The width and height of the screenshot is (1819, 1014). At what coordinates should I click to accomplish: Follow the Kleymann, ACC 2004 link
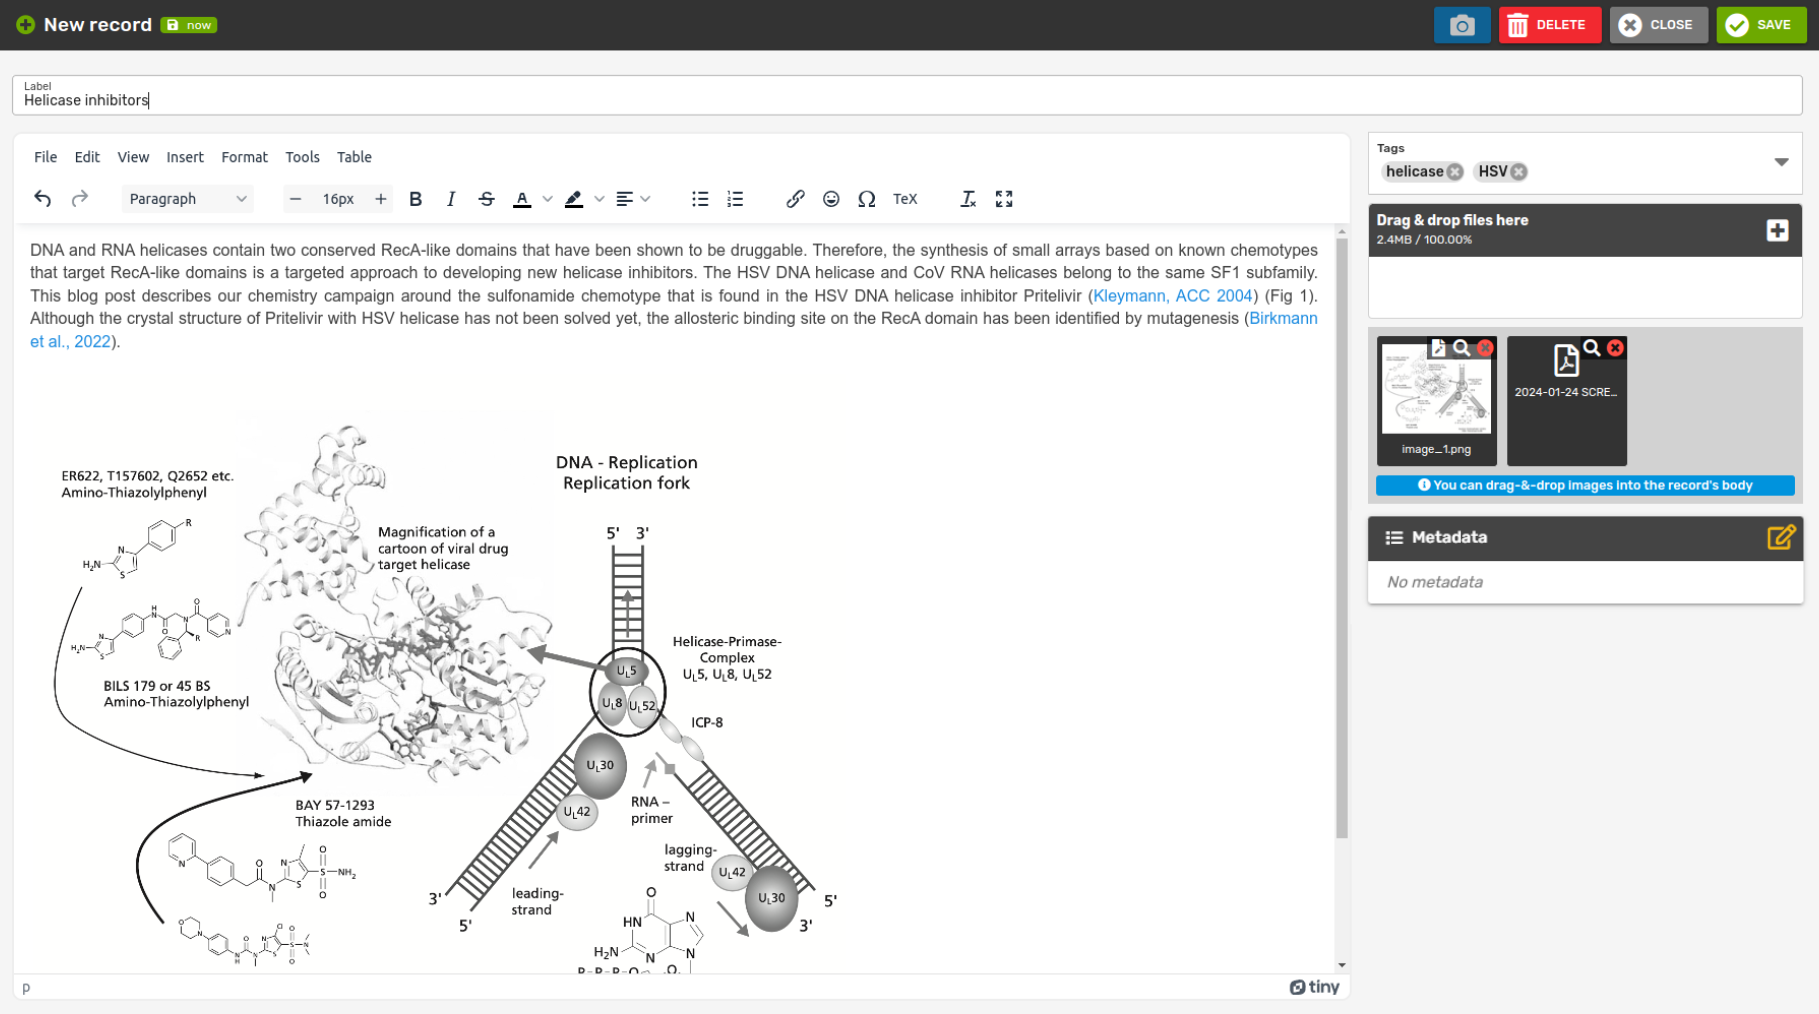[x=1172, y=296]
